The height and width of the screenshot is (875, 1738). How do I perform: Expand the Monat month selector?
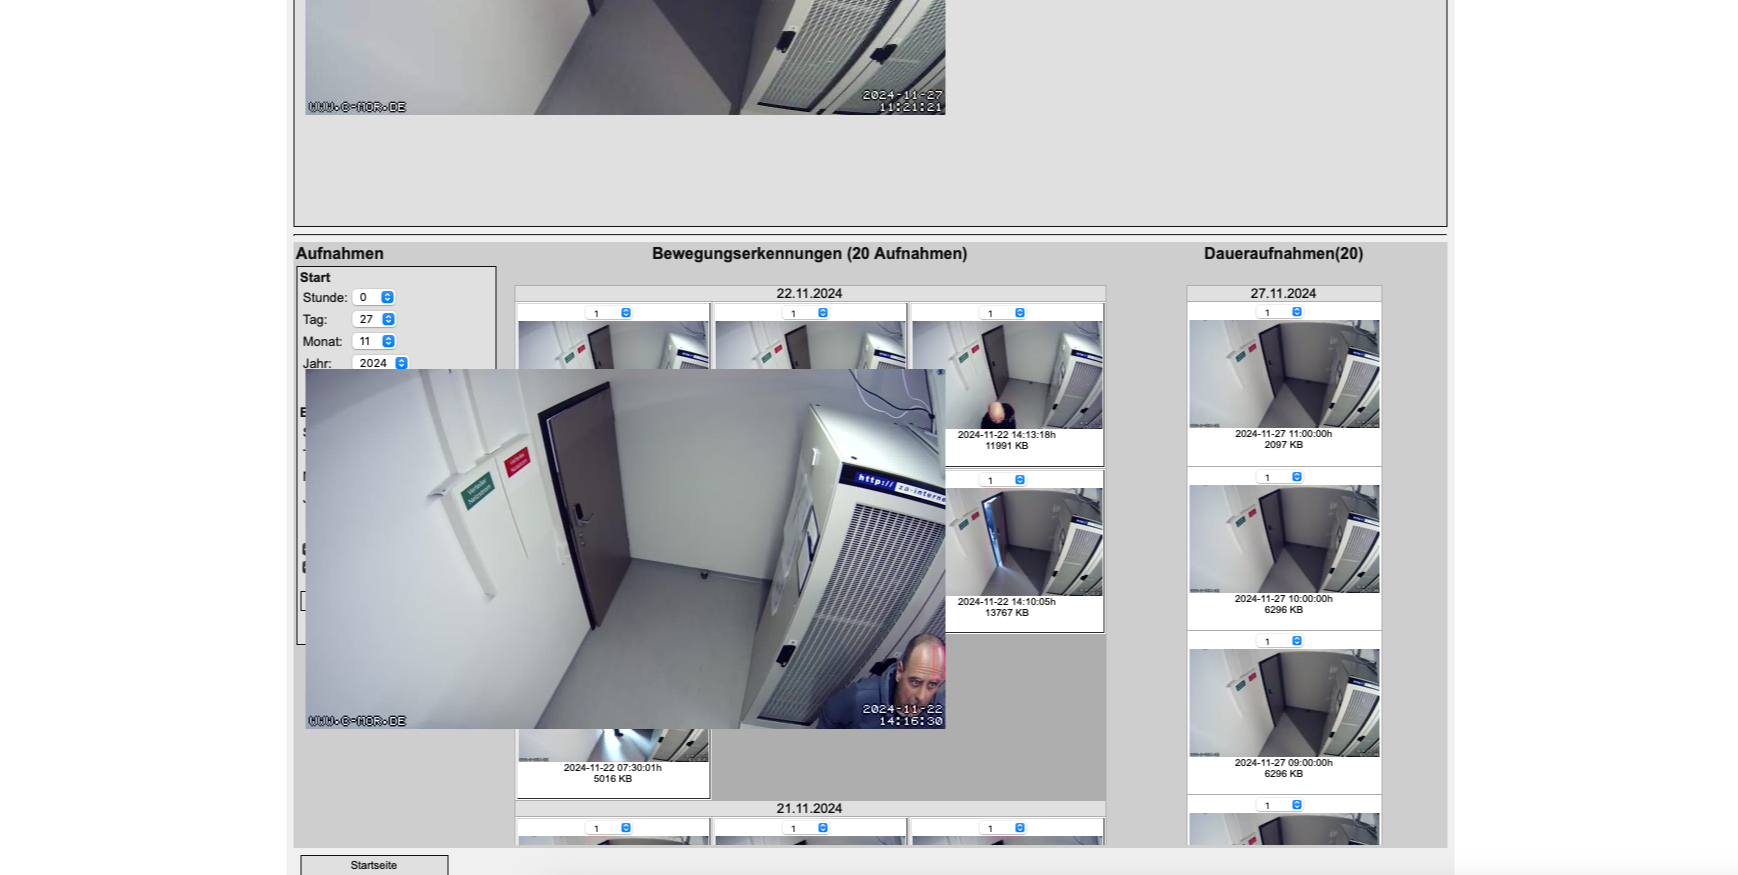(375, 341)
